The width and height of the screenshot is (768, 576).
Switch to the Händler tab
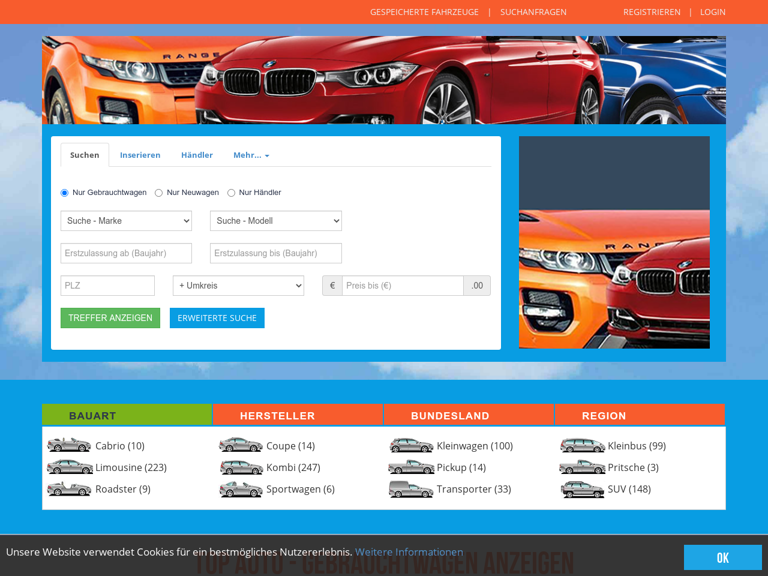point(197,155)
